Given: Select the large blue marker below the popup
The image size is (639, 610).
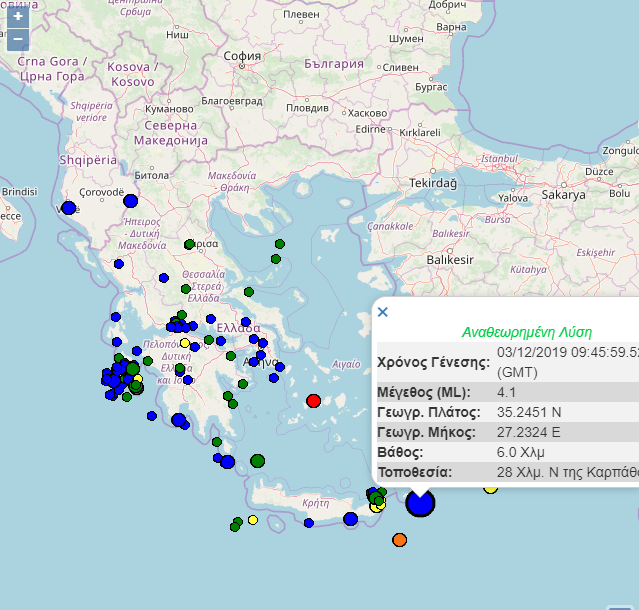Looking at the screenshot, I should pyautogui.click(x=420, y=503).
